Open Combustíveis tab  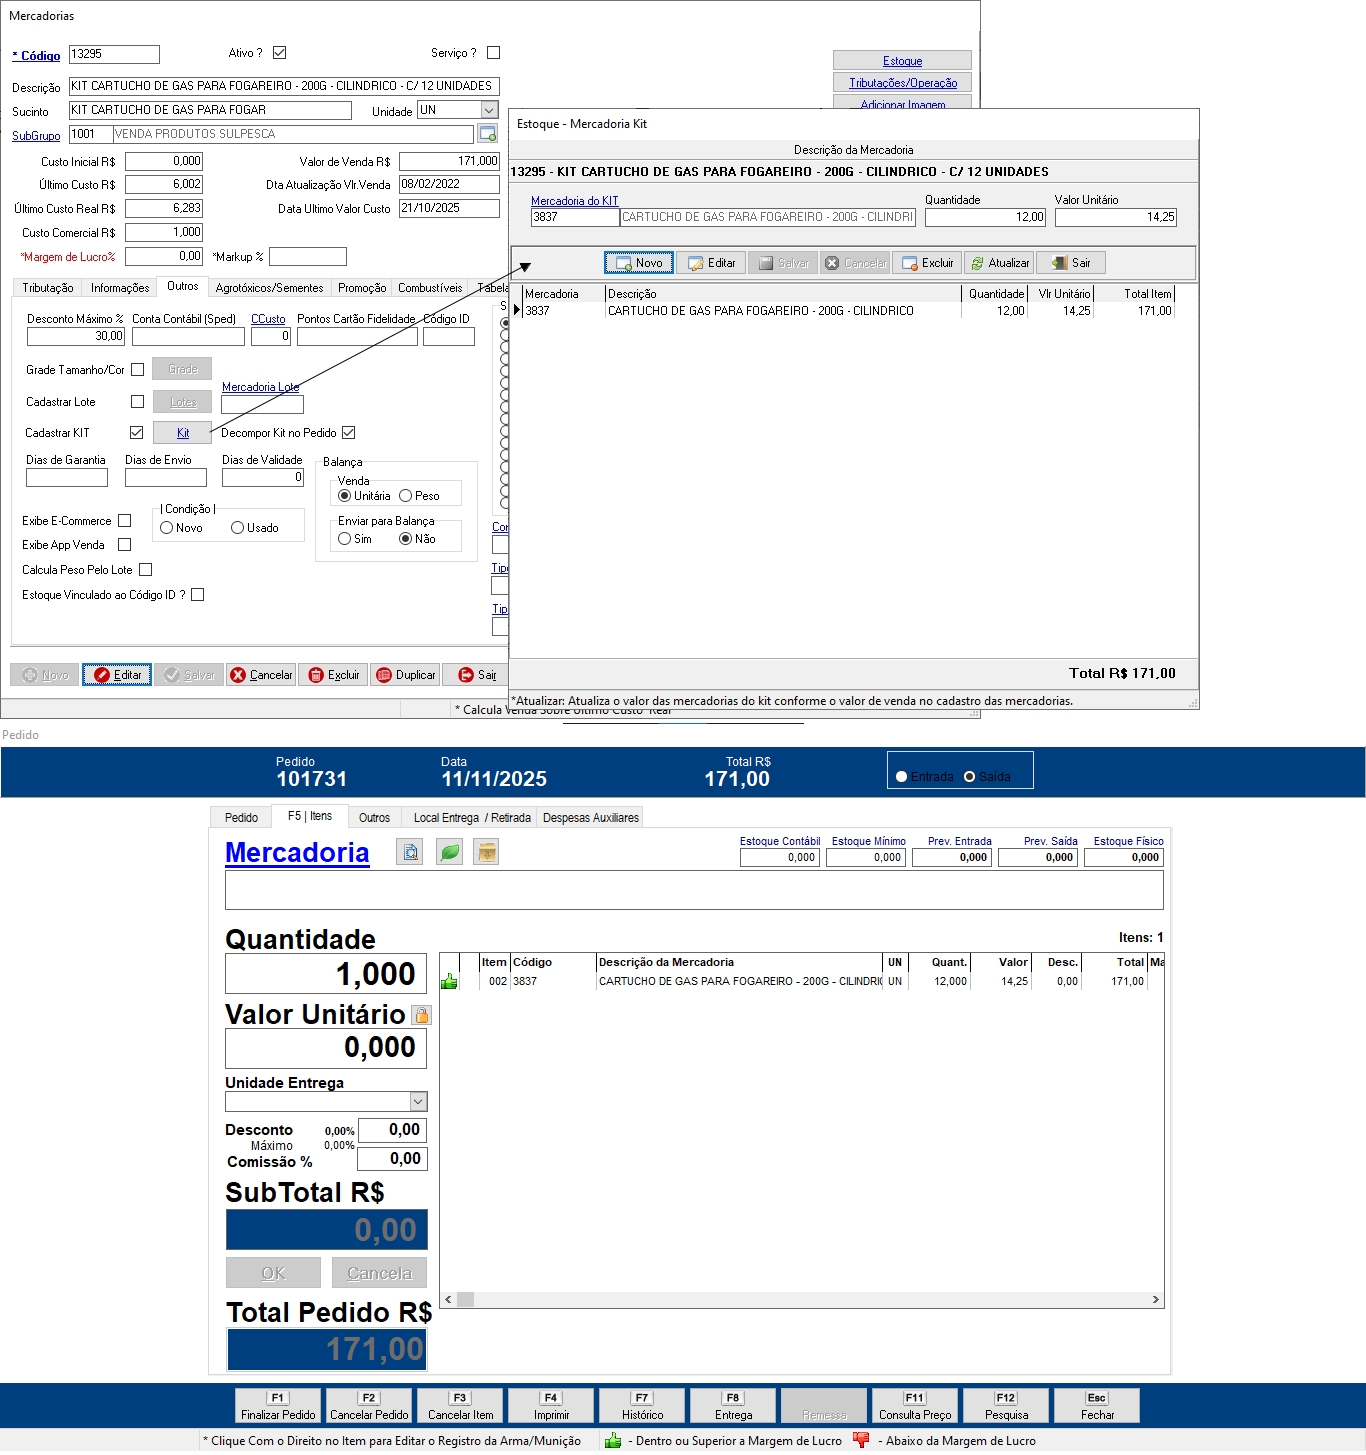pyautogui.click(x=430, y=288)
